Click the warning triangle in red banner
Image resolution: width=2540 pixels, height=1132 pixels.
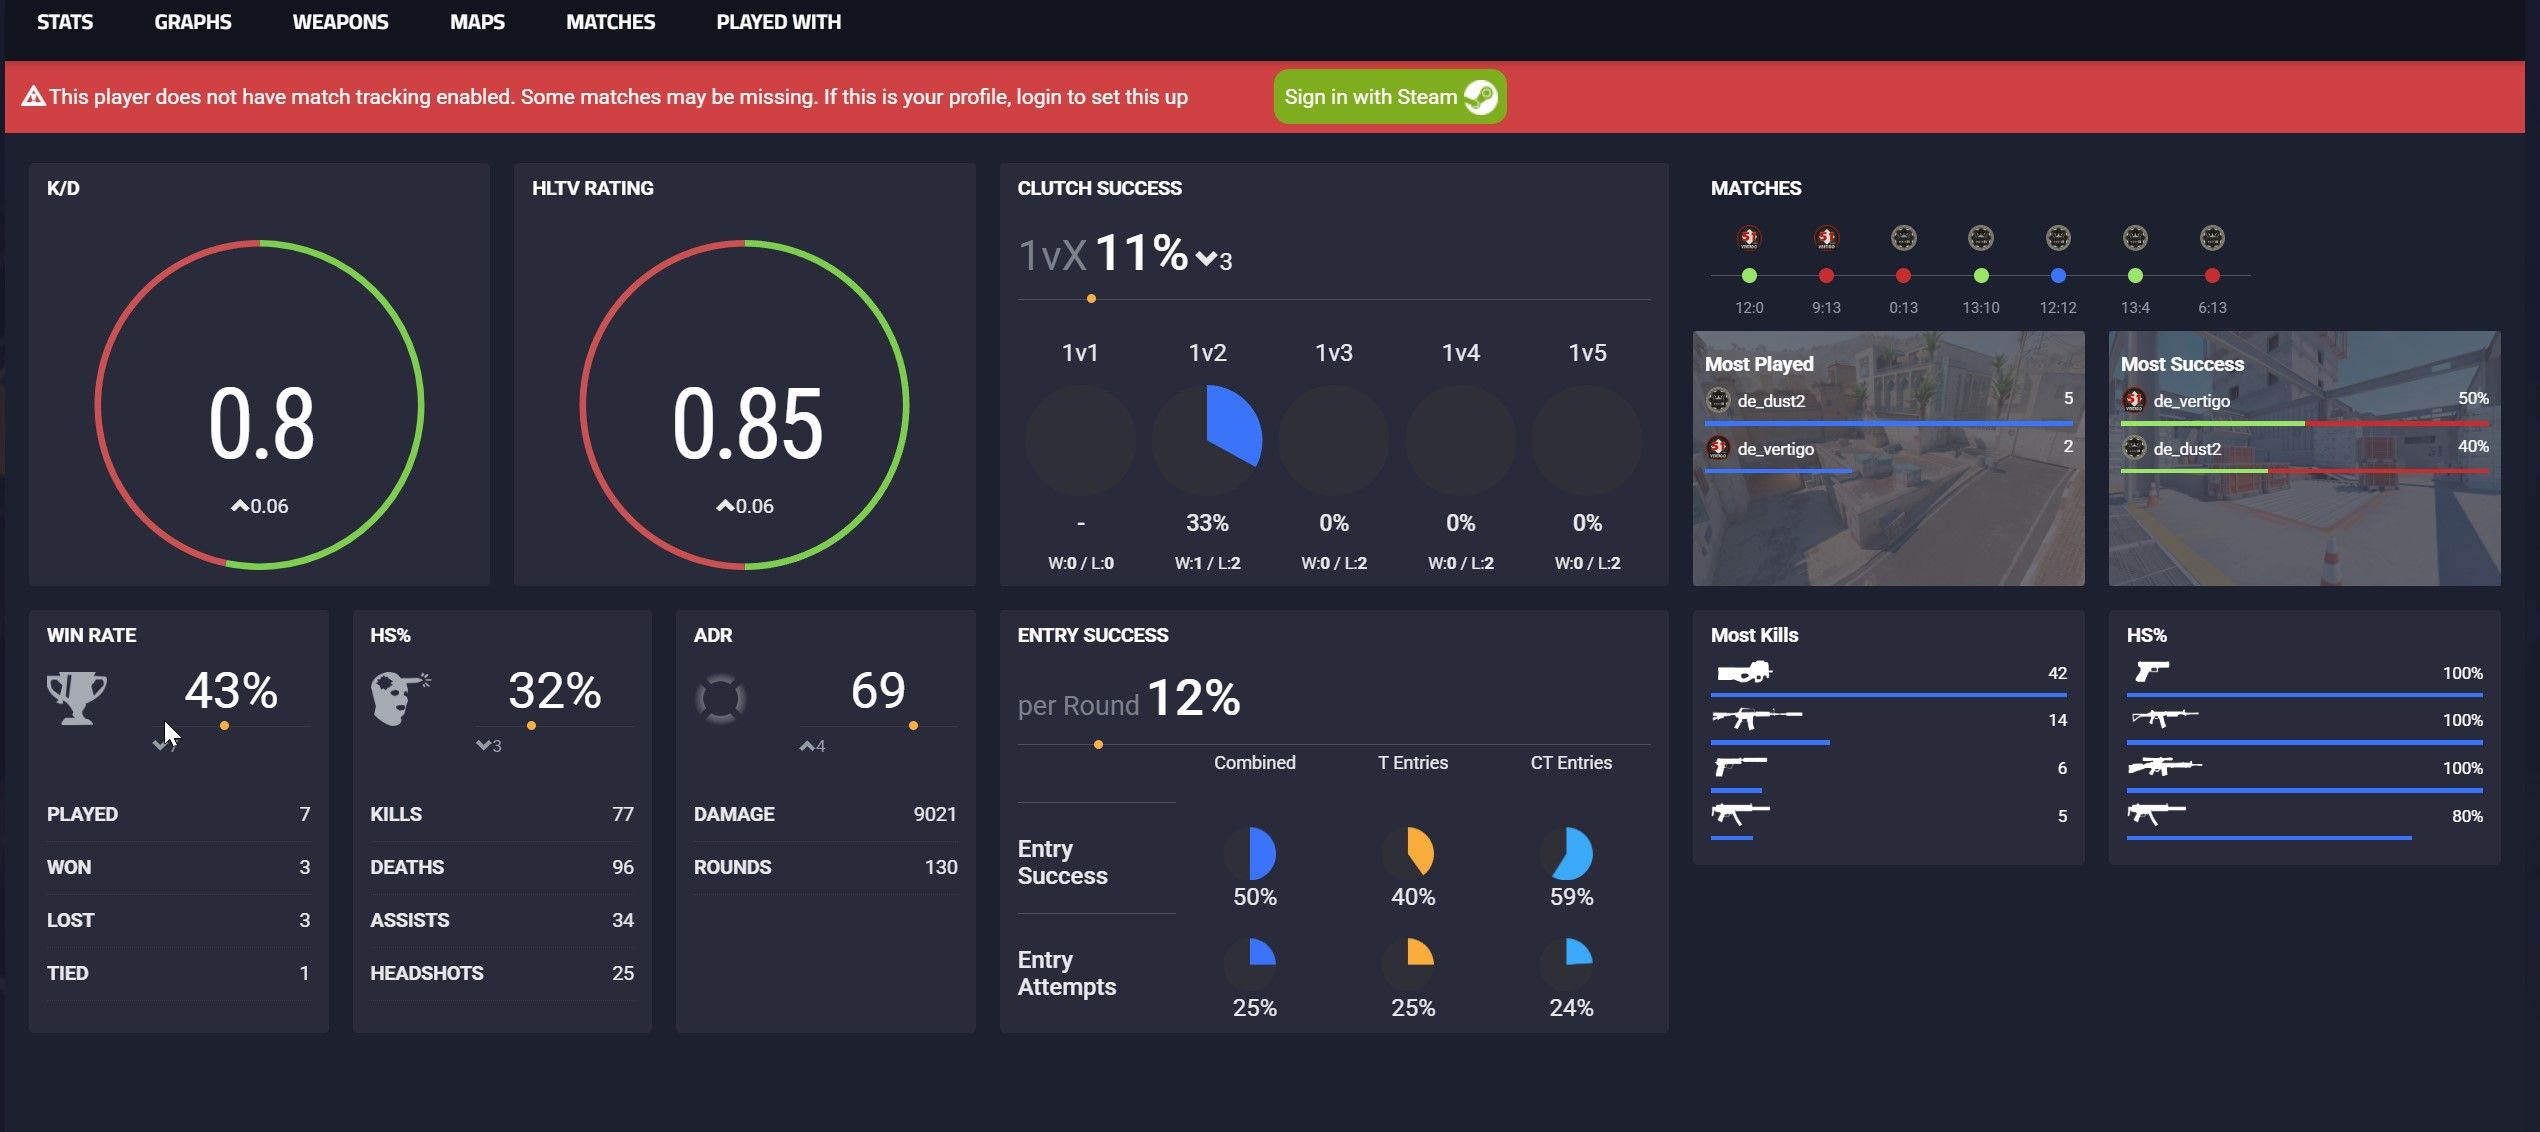33,96
